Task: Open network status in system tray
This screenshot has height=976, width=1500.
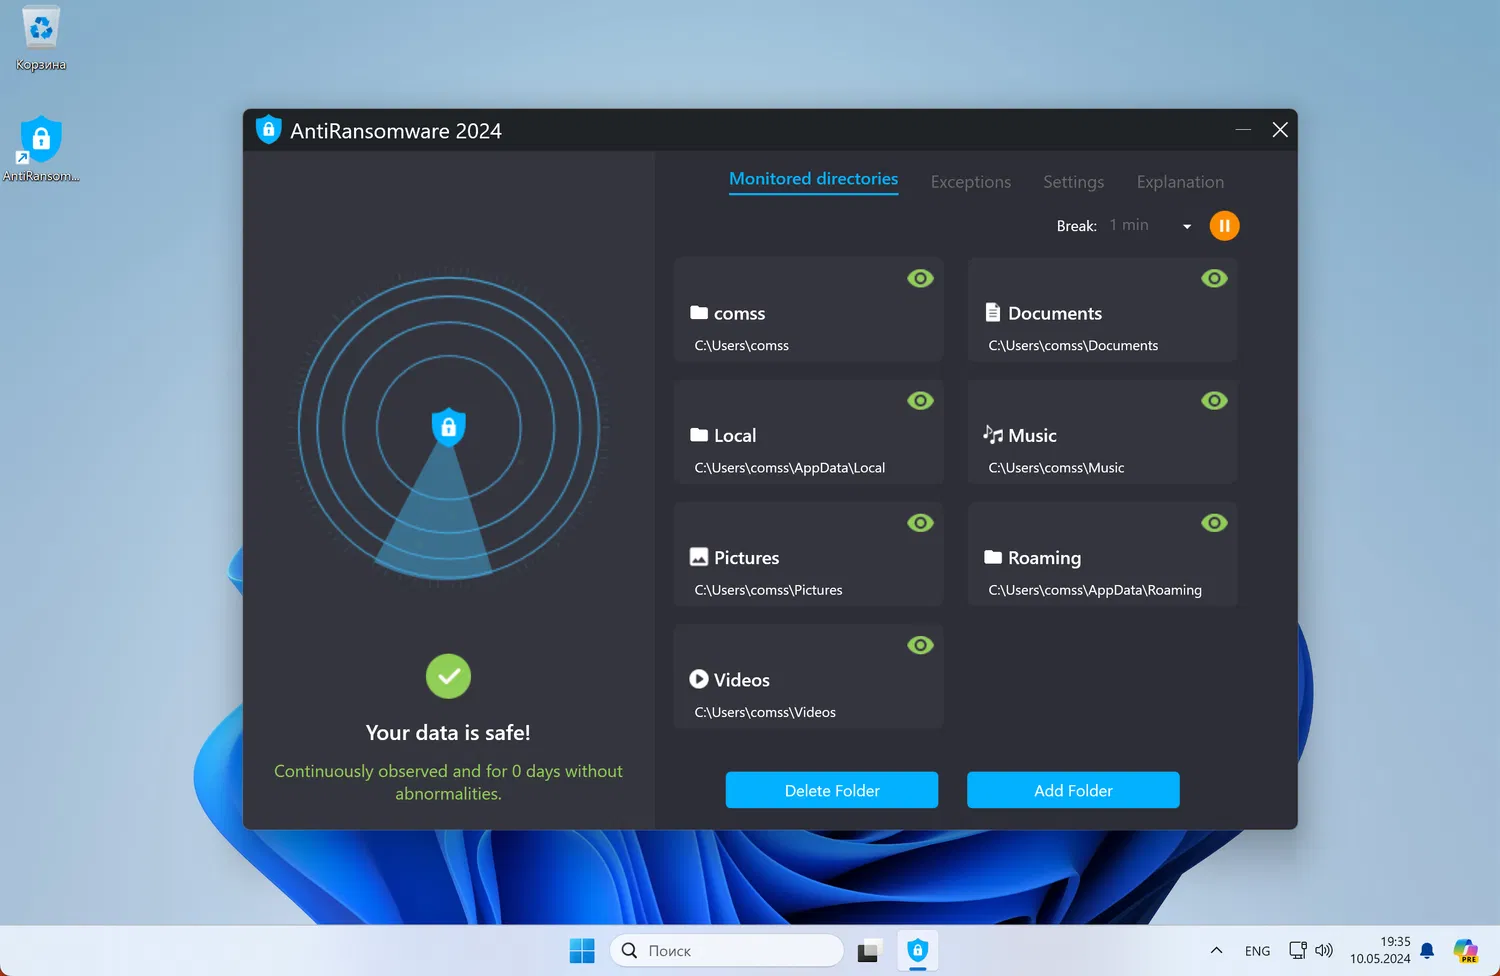Action: [x=1298, y=951]
